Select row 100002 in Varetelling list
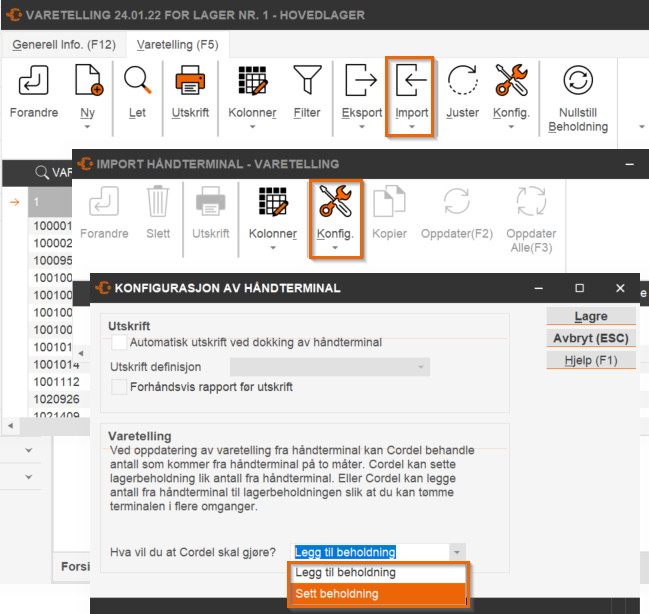The height and width of the screenshot is (614, 649). 52,243
